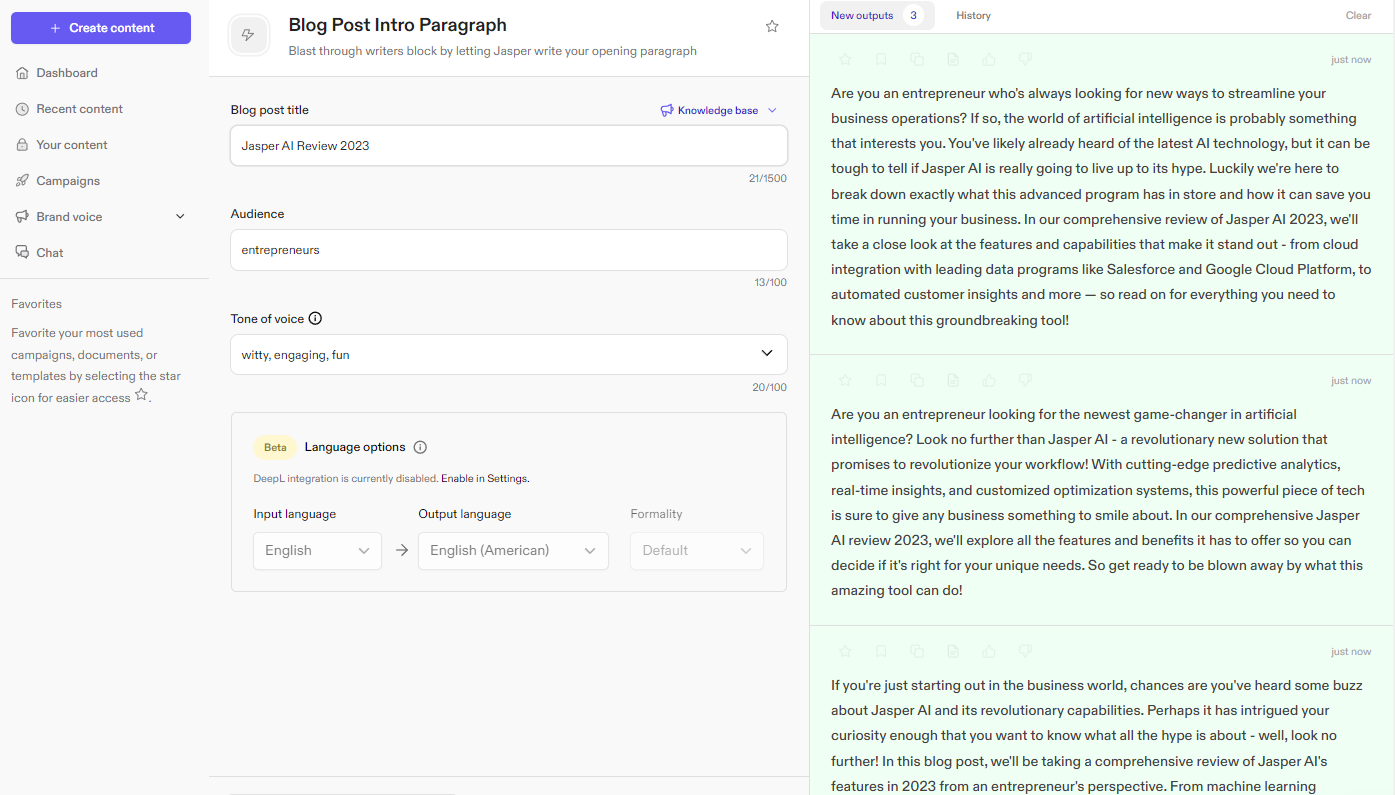Open the Formality Default dropdown
1395x795 pixels.
click(x=696, y=550)
